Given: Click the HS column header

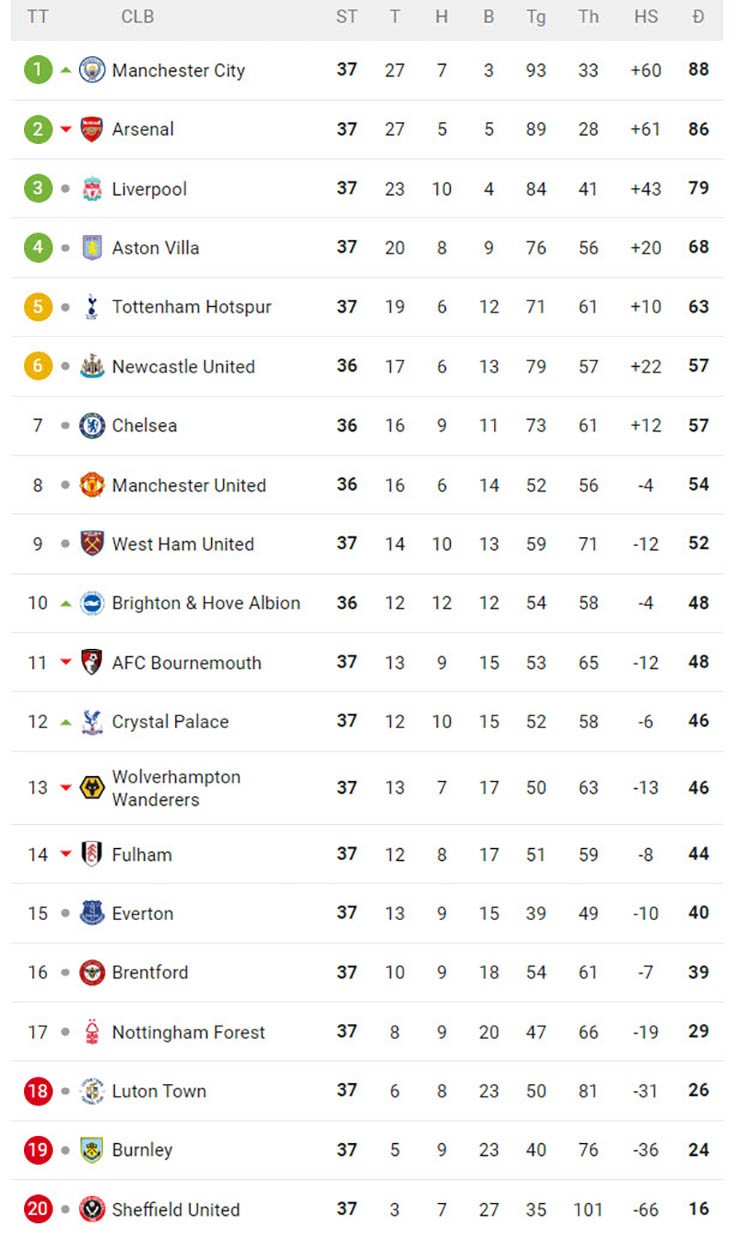Looking at the screenshot, I should click(646, 17).
